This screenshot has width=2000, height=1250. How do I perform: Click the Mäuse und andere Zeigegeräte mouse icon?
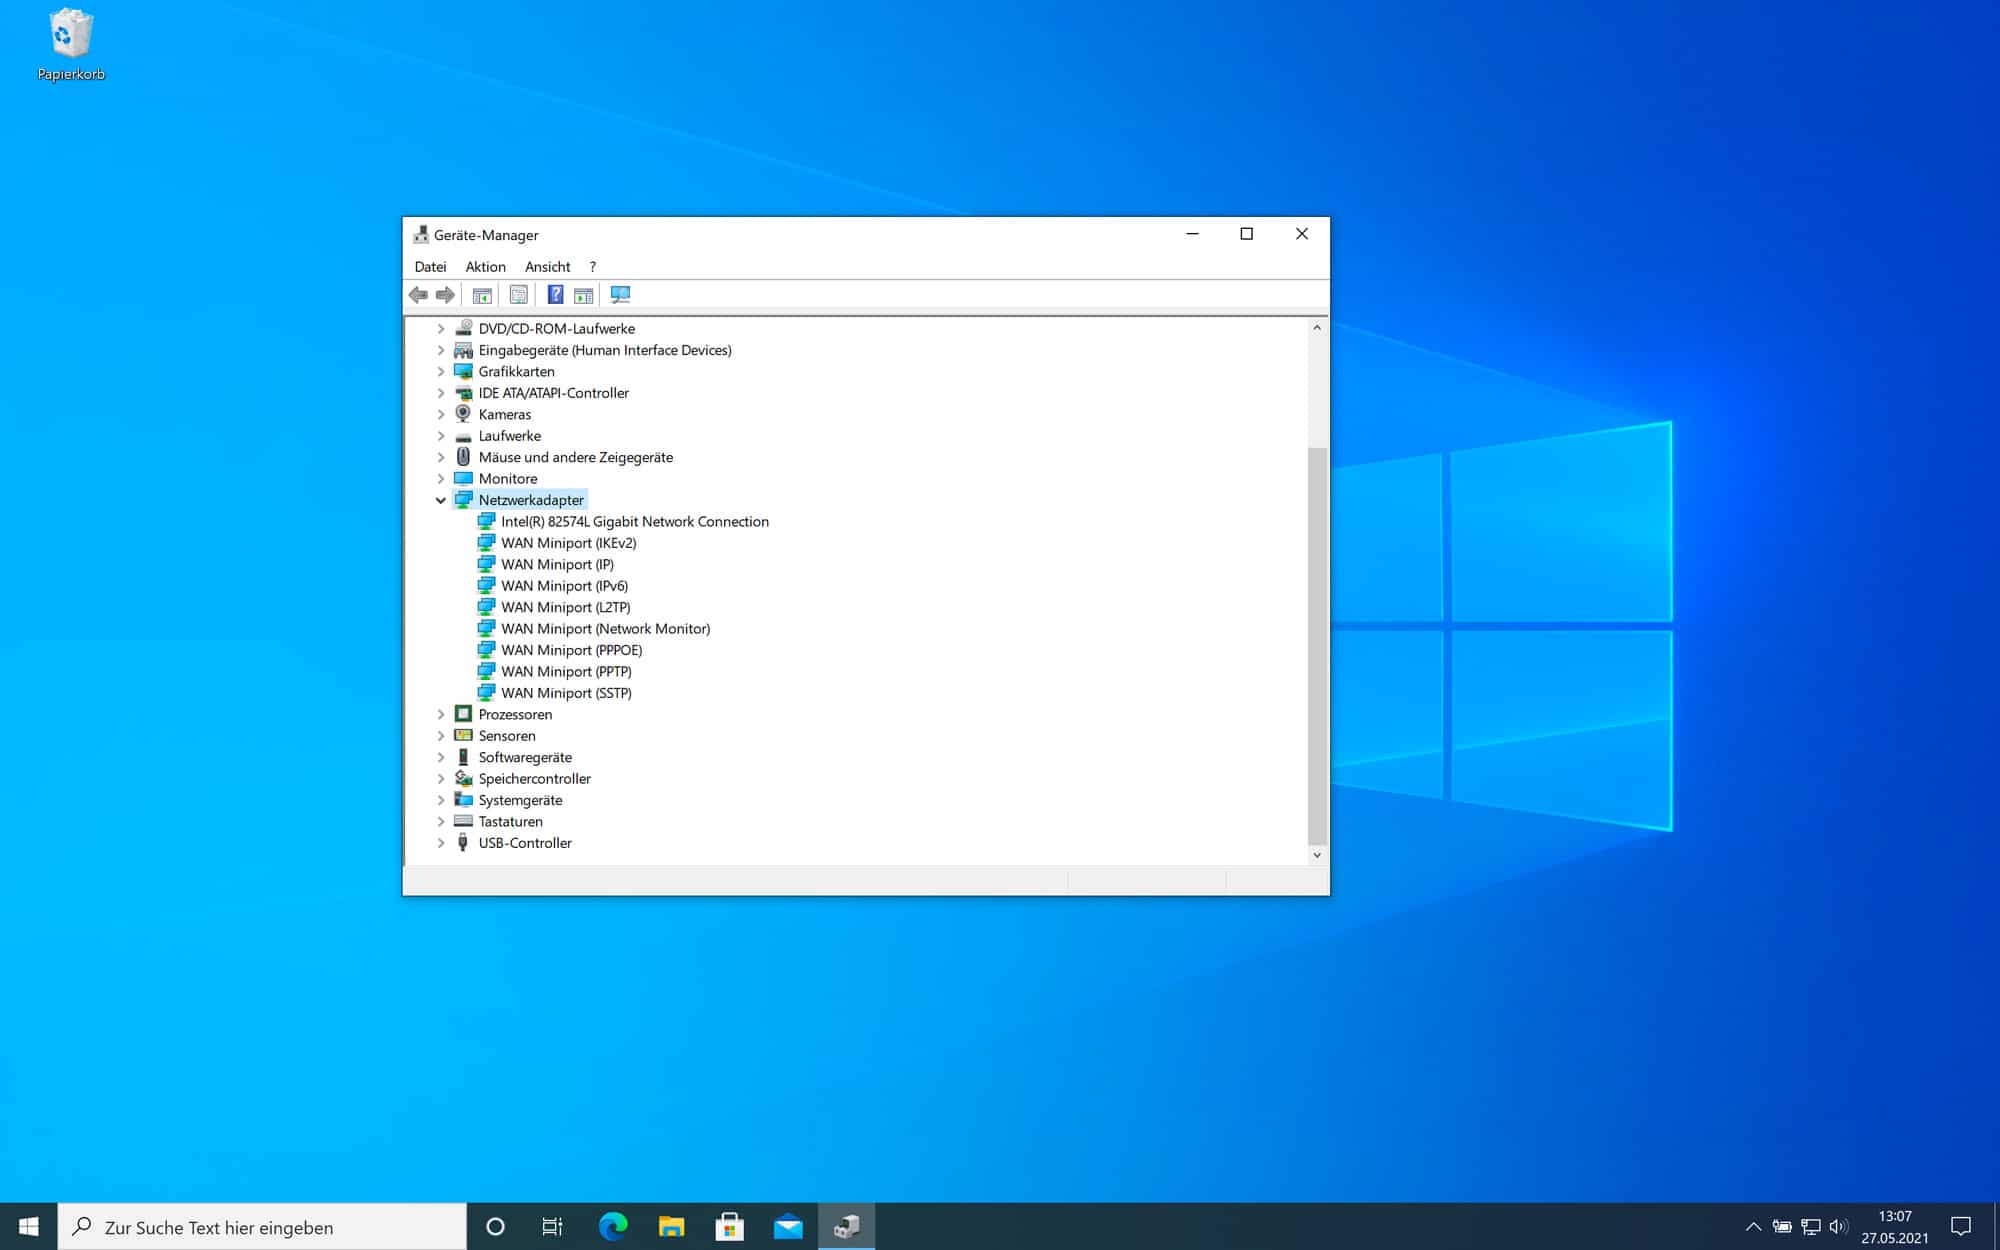[x=463, y=457]
